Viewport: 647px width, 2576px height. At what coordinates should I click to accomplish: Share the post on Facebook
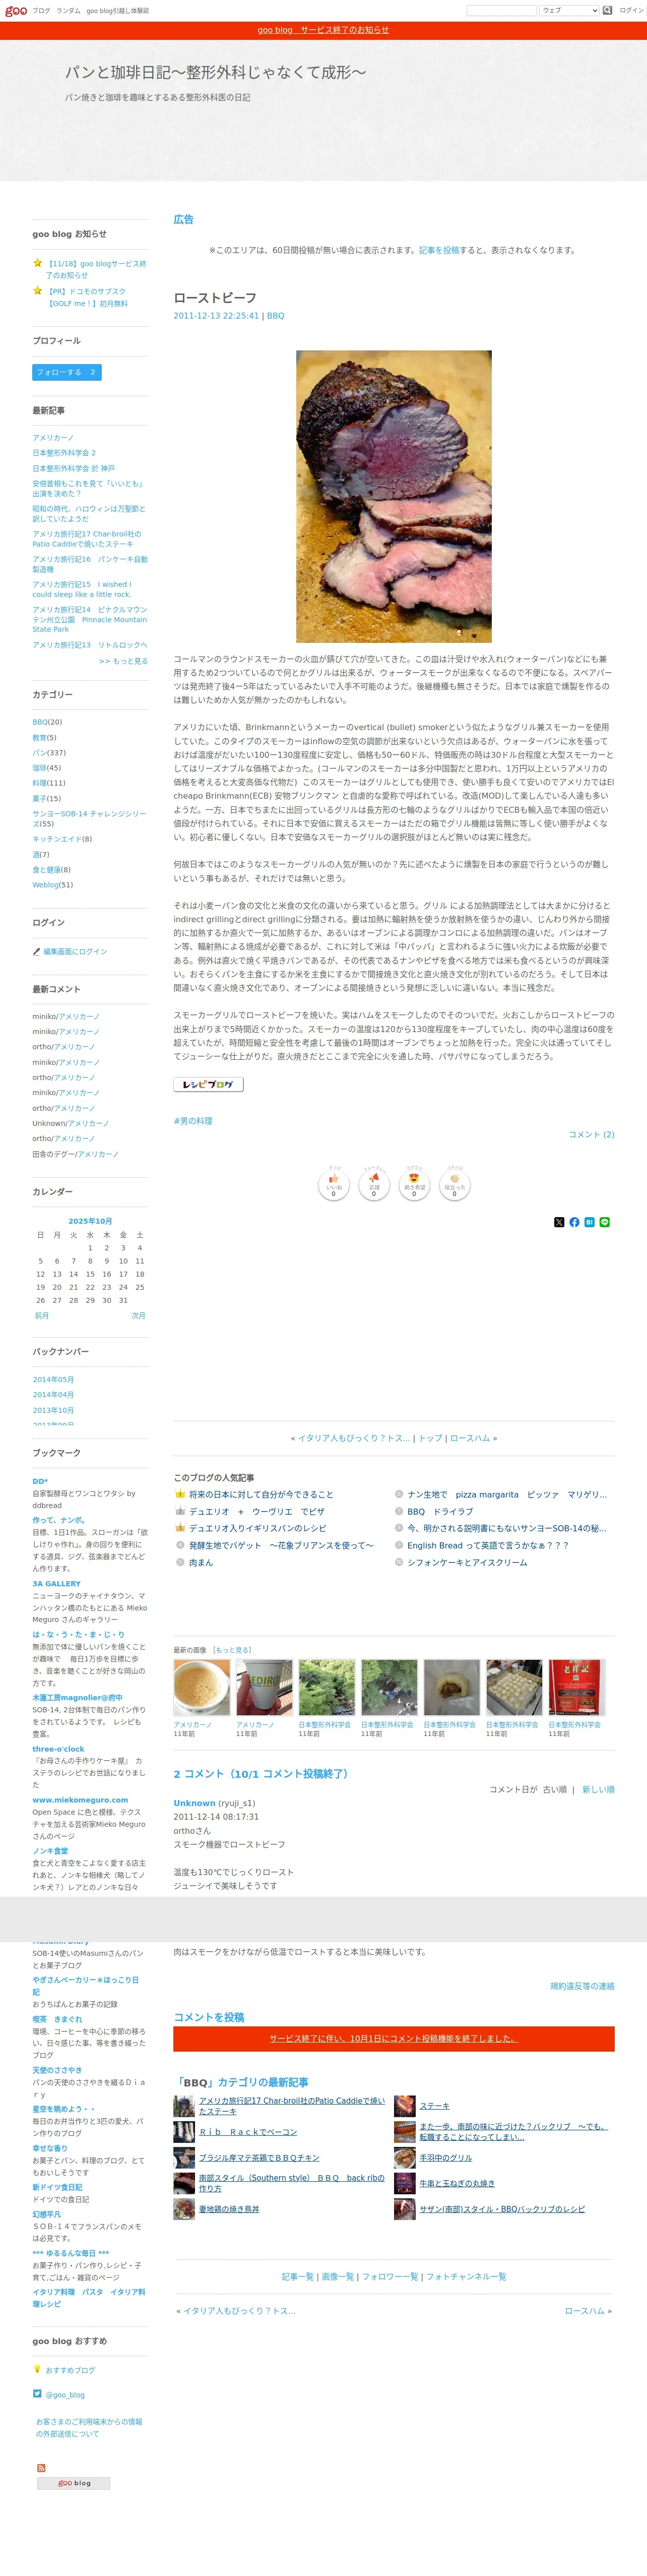574,1222
